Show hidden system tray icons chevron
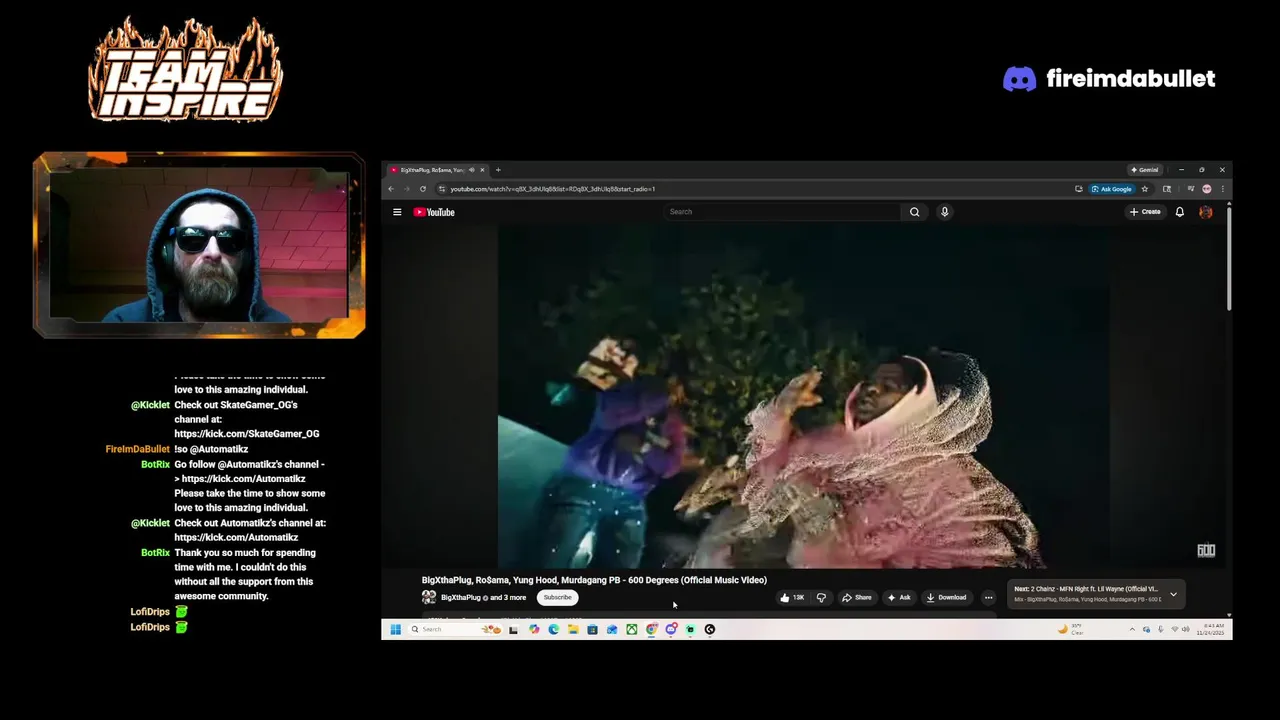 [x=1132, y=629]
